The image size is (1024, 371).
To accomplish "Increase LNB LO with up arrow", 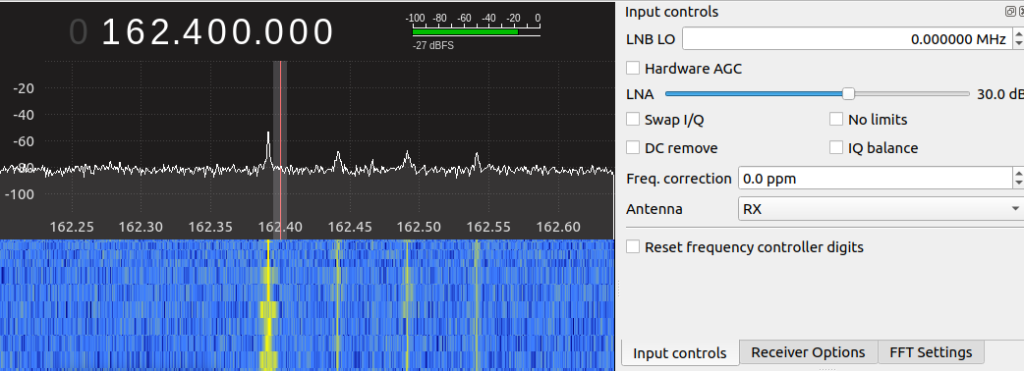I will (x=1019, y=33).
